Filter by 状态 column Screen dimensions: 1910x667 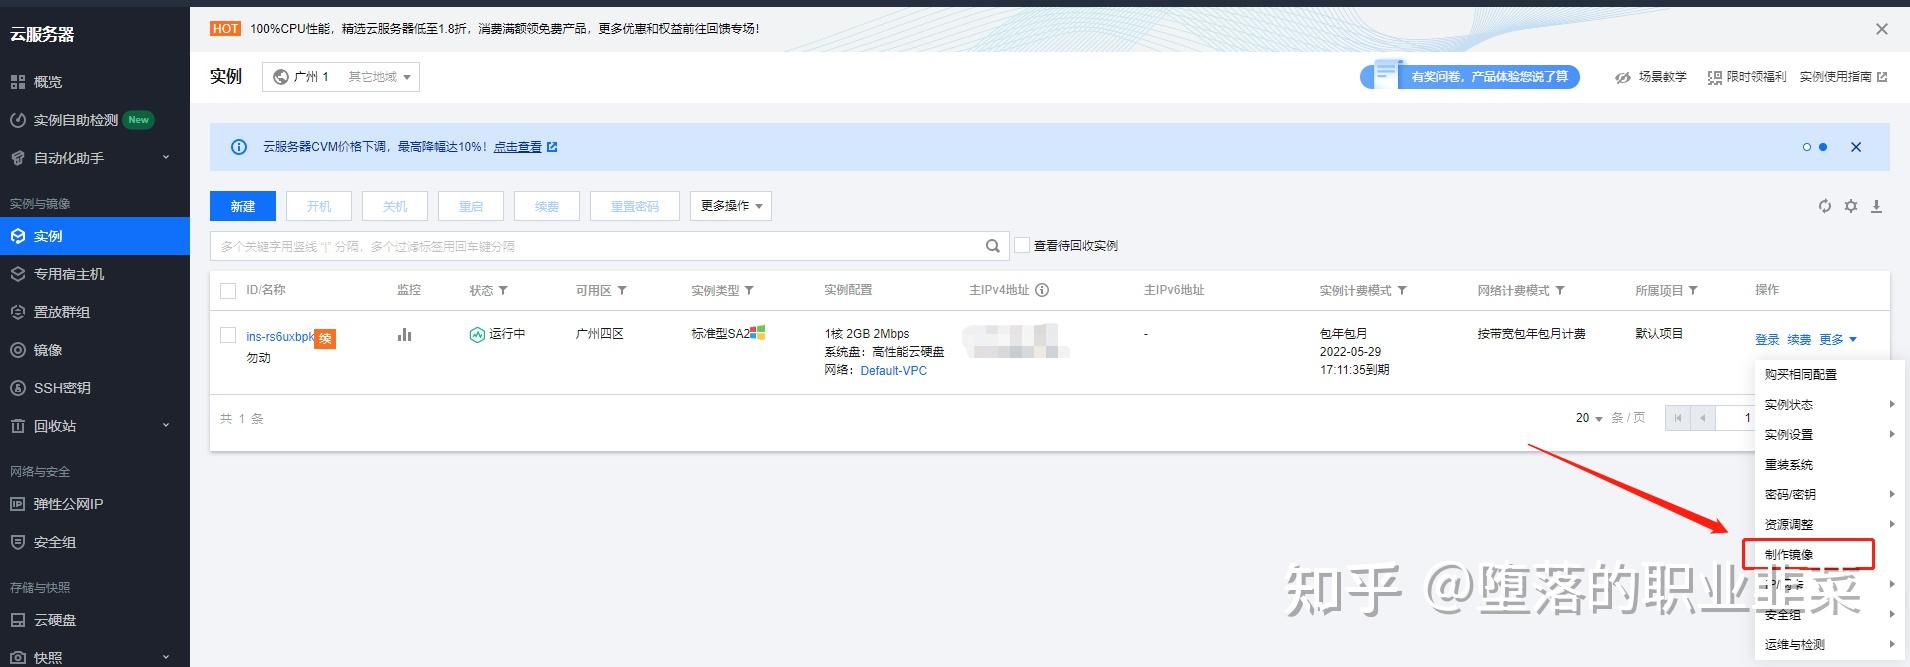point(503,291)
